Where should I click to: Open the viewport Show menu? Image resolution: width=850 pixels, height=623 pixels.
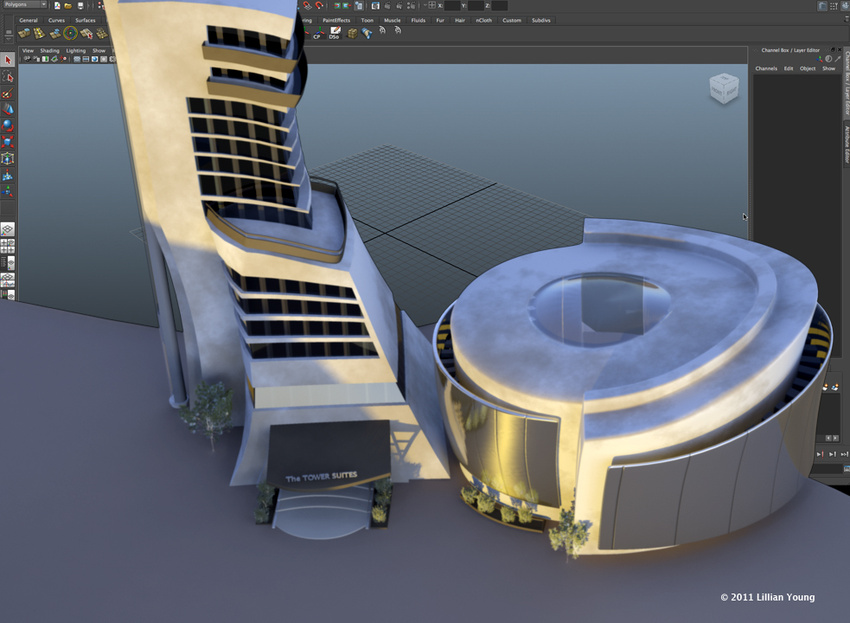click(99, 50)
